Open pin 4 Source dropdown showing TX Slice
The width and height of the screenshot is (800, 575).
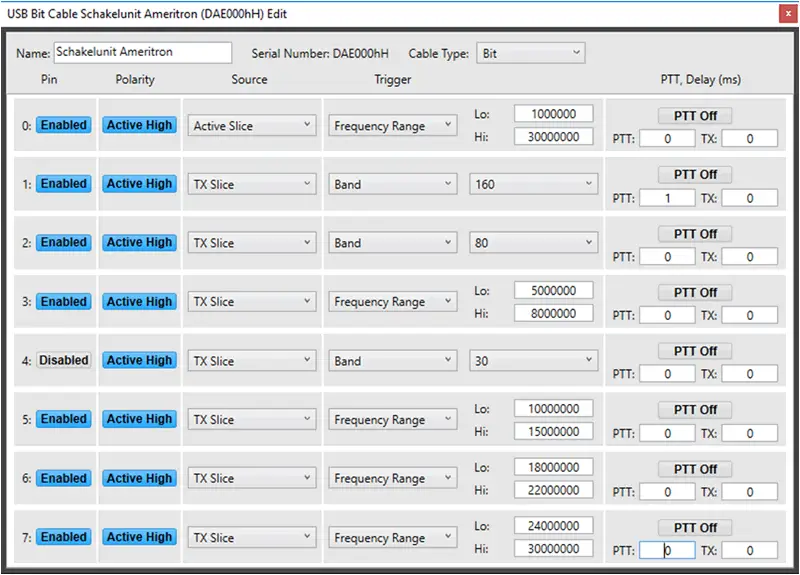[x=252, y=361]
